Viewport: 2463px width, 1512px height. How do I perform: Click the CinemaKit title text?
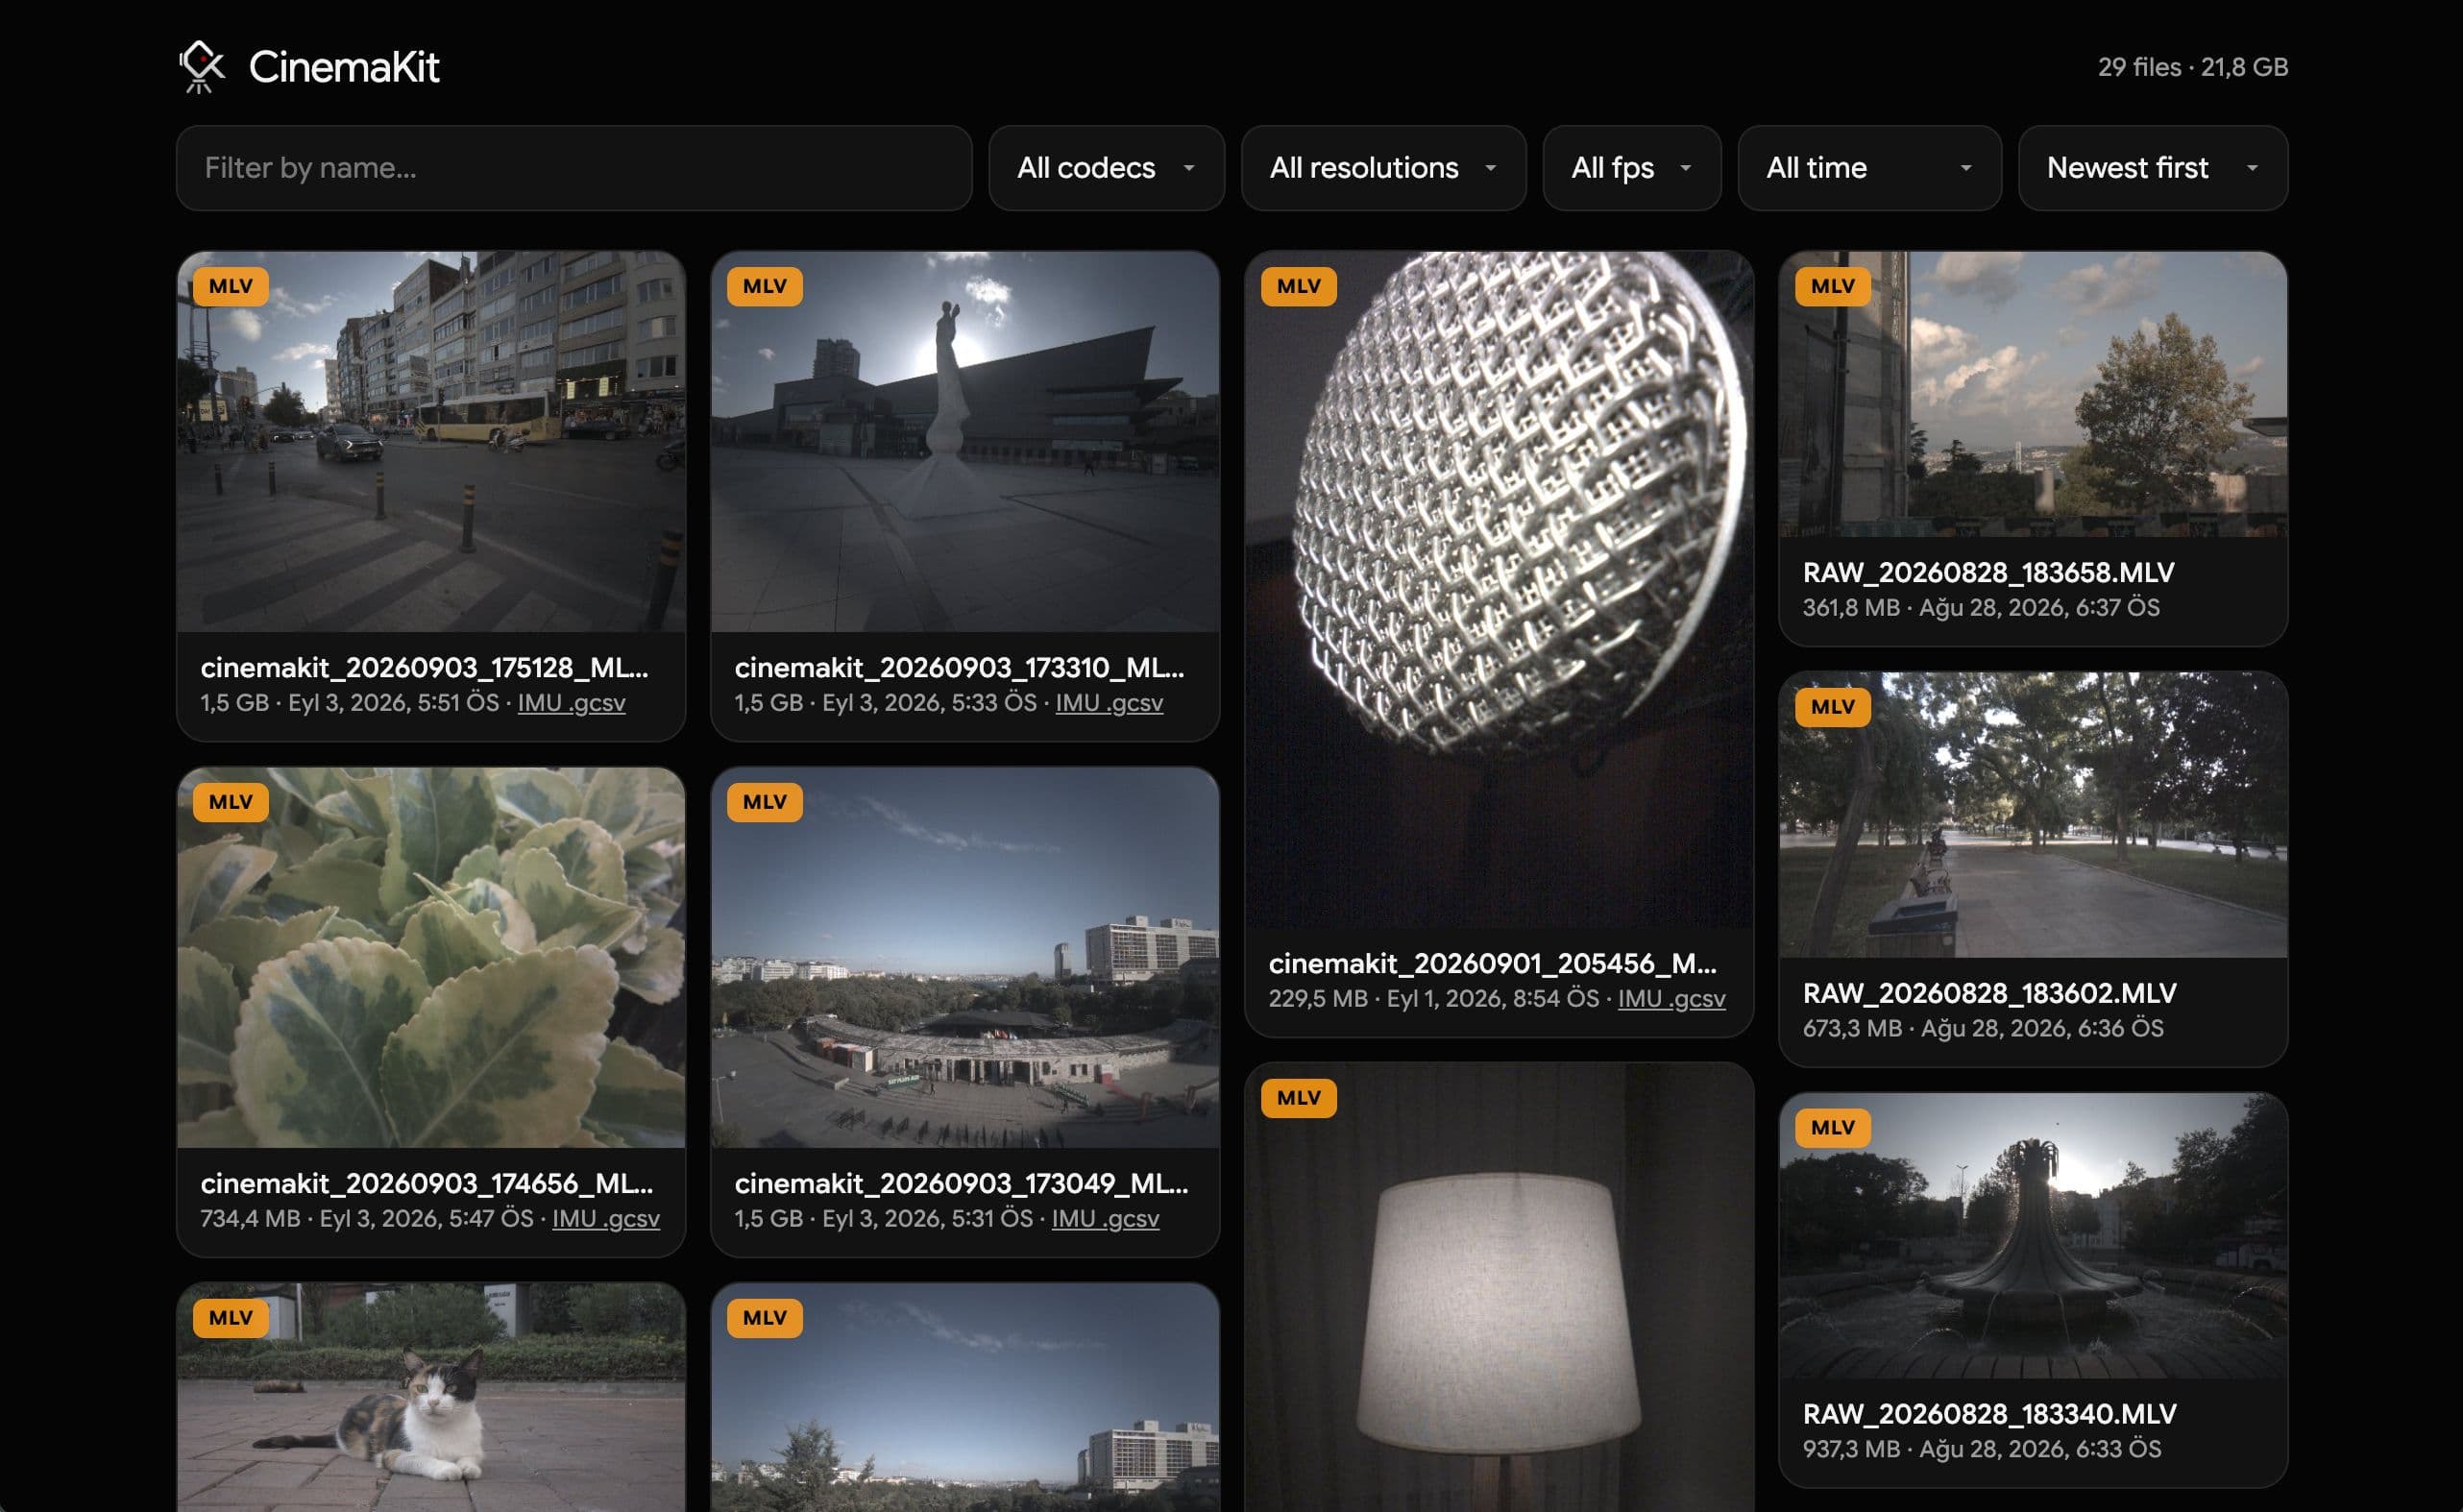[344, 67]
